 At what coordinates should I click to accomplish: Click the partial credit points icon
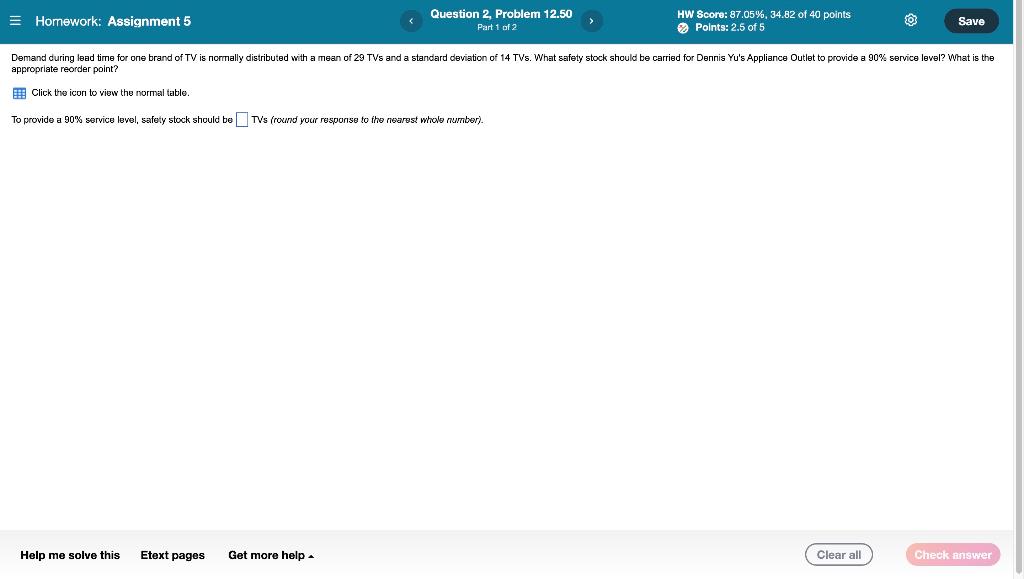(x=685, y=27)
